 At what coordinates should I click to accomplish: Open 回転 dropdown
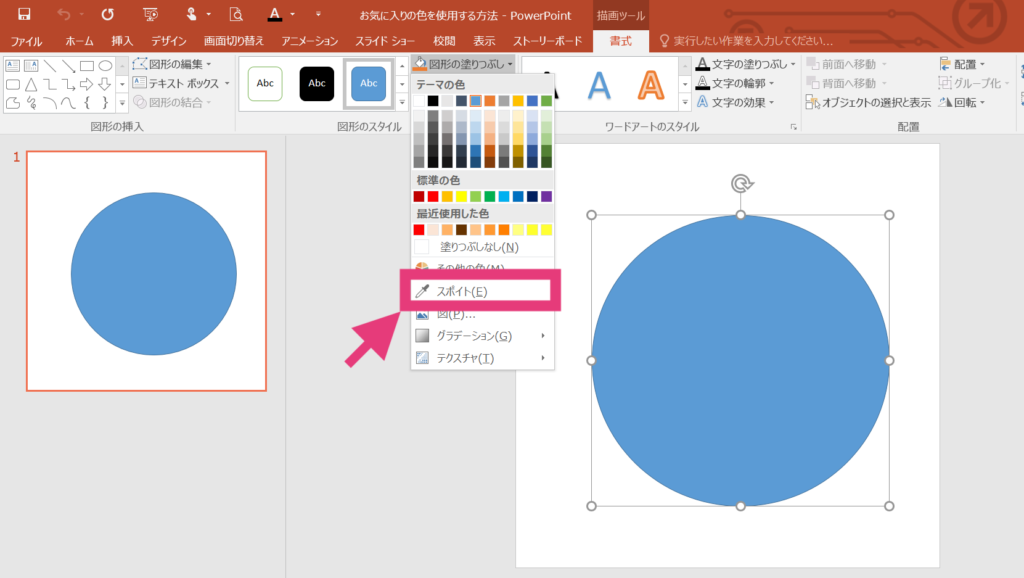coord(962,103)
